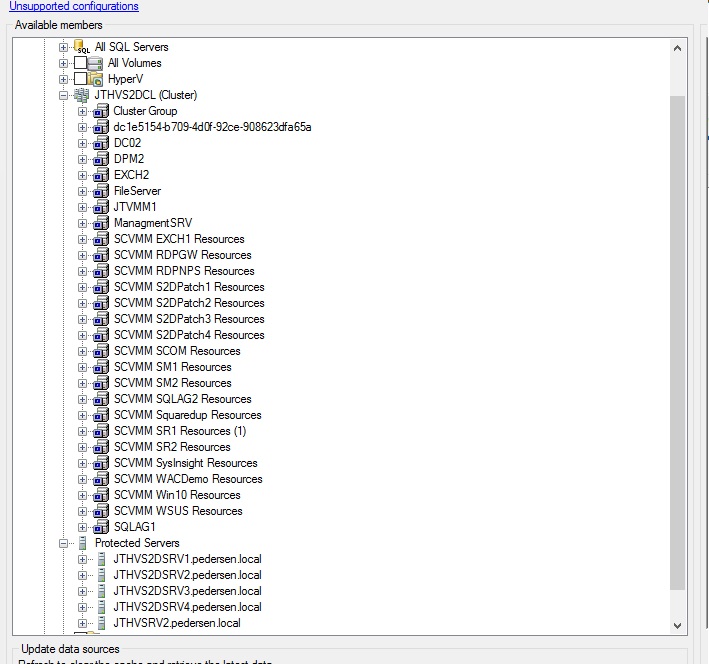Select SCVMM SR2 Resources row
Image resolution: width=709 pixels, height=668 pixels.
coord(172,447)
